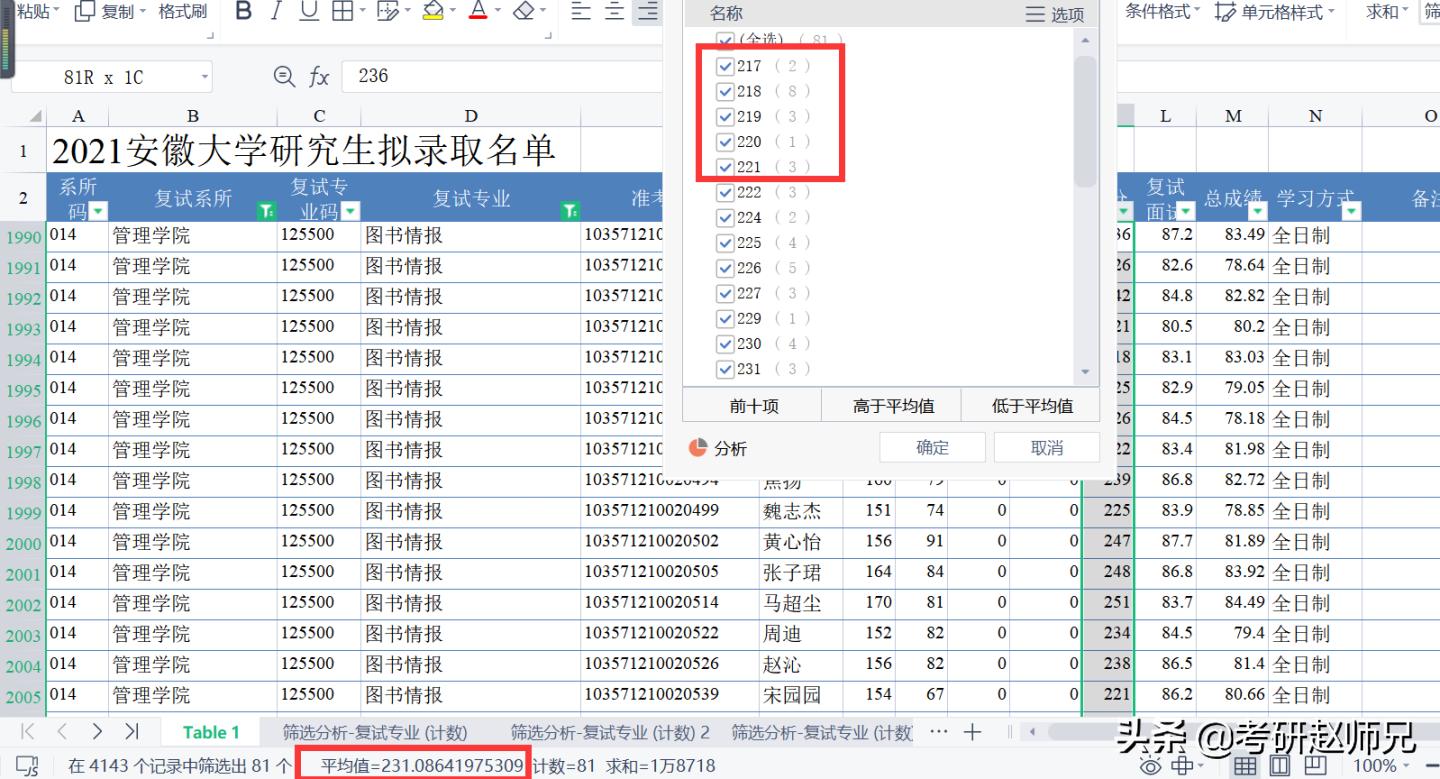The width and height of the screenshot is (1440, 779).
Task: Toggle underline formatting
Action: pyautogui.click(x=309, y=11)
